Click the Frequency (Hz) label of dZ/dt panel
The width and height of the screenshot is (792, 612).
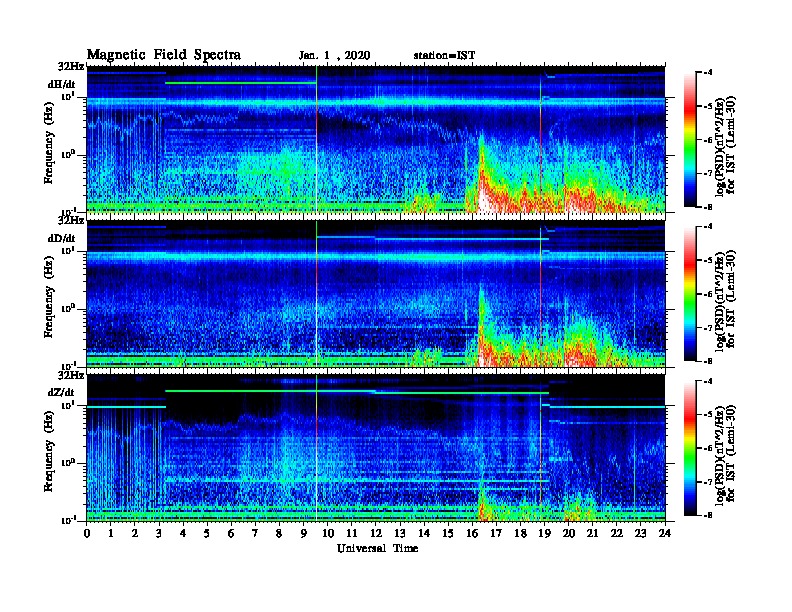pyautogui.click(x=48, y=451)
